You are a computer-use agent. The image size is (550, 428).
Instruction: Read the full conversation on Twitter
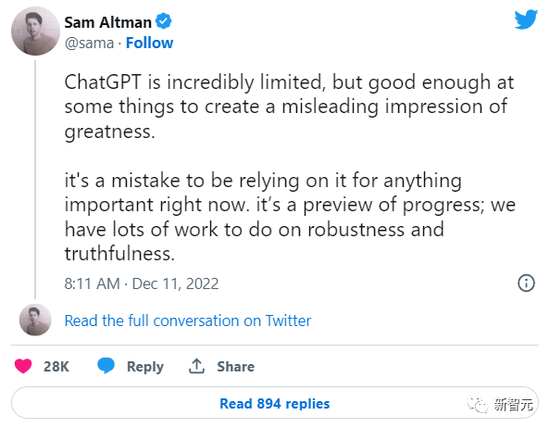click(x=188, y=321)
